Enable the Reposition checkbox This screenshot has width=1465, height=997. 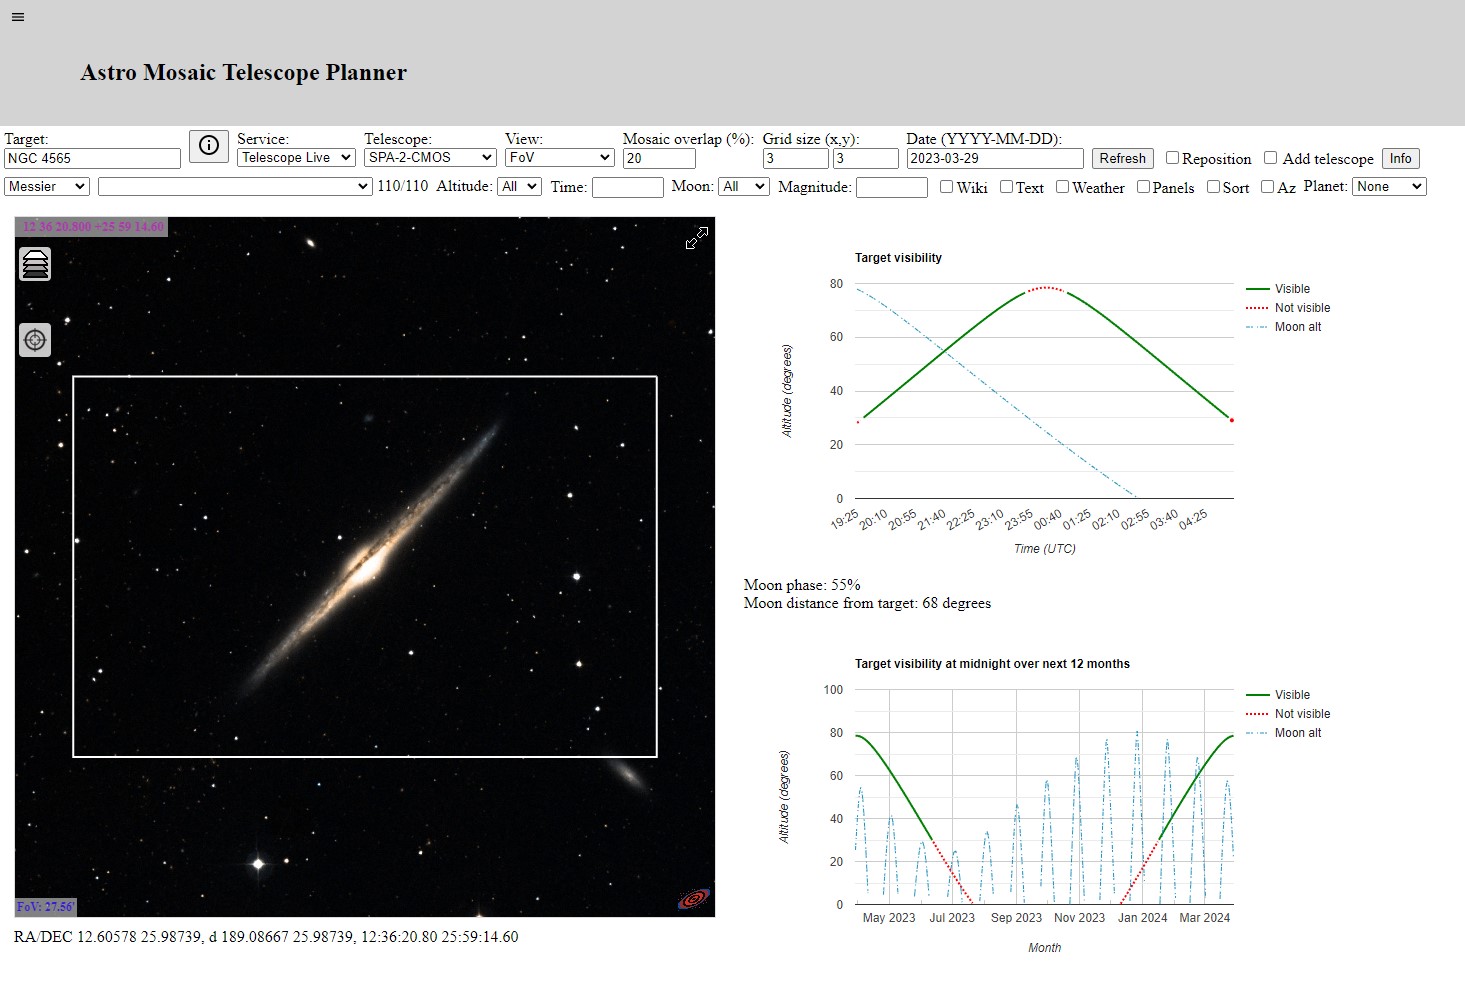click(x=1173, y=158)
